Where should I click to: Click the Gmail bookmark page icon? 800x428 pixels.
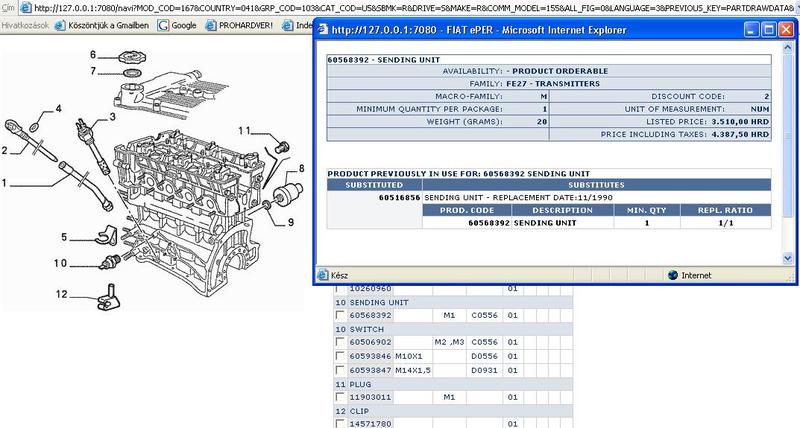point(60,25)
